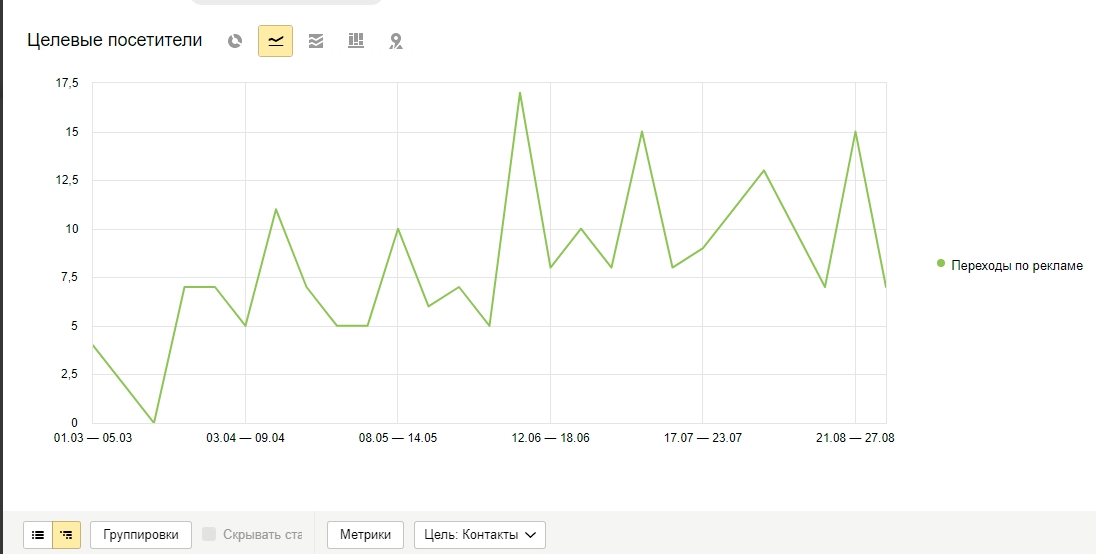Click the 01.03 — 05.03 axis label
This screenshot has height=554, width=1096.
93,438
